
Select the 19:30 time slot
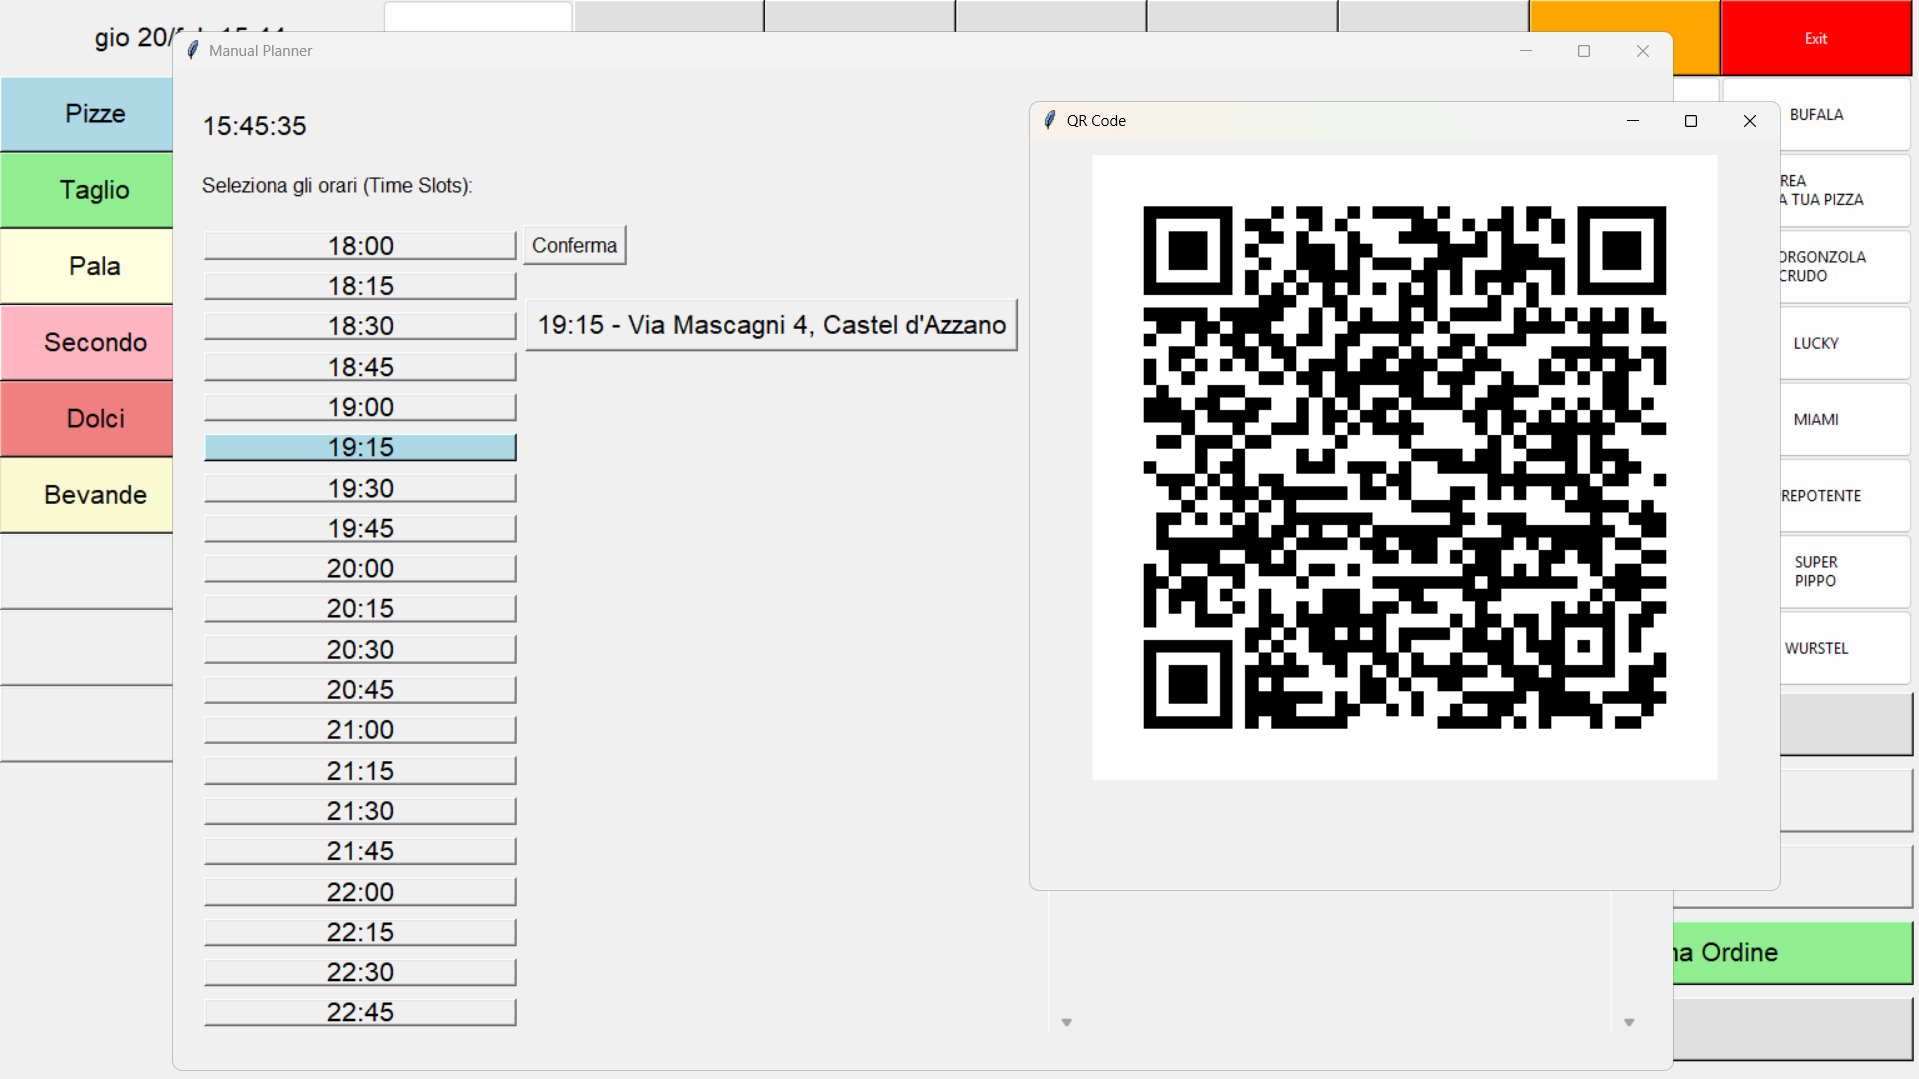point(360,488)
